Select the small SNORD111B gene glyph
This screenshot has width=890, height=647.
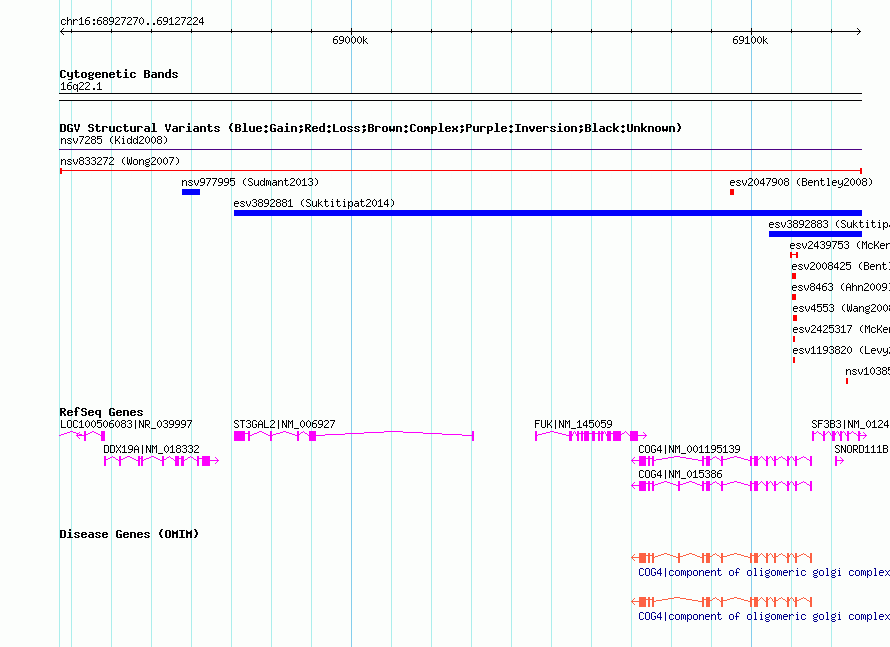[839, 461]
